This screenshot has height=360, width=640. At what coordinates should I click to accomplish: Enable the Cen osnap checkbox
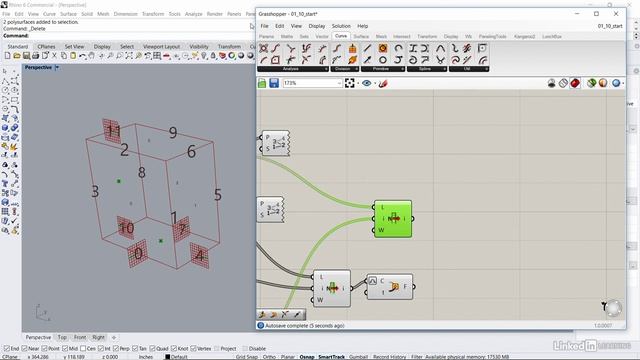83,349
